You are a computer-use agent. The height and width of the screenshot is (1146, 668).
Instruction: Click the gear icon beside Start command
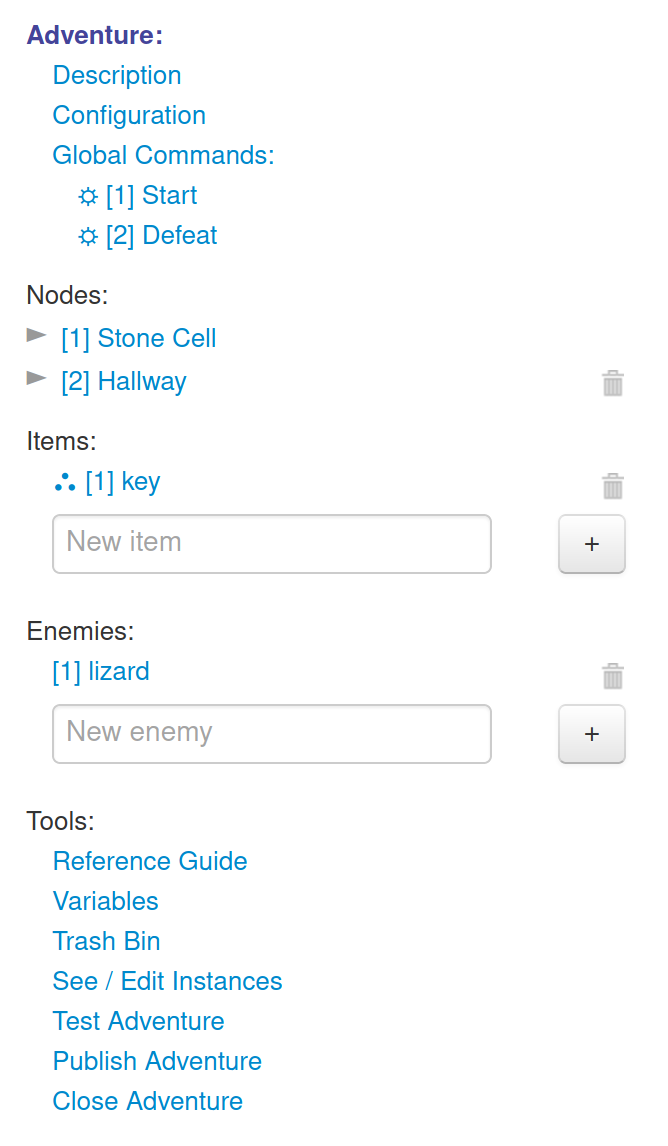[x=88, y=197]
